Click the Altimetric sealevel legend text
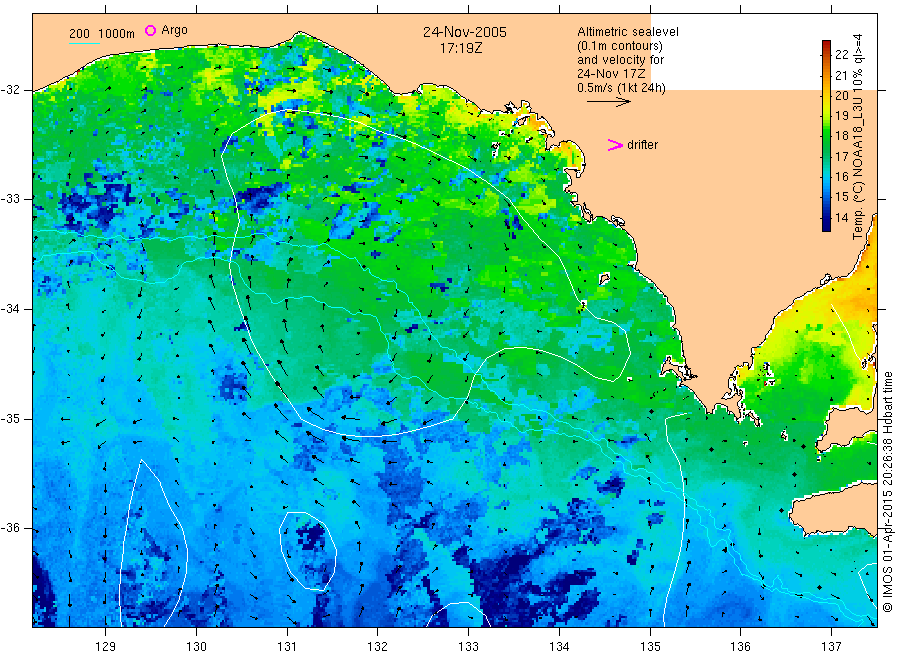The image size is (900, 660). [x=628, y=32]
